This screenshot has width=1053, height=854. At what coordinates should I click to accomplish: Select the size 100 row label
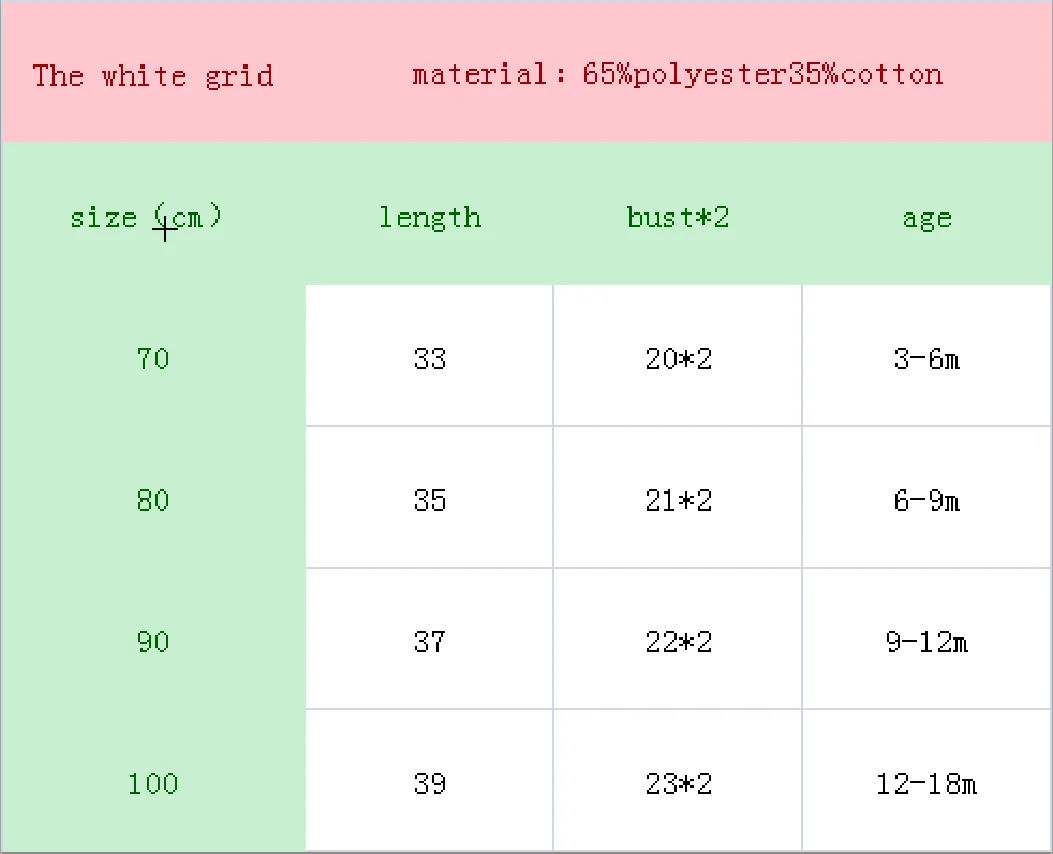(x=153, y=784)
